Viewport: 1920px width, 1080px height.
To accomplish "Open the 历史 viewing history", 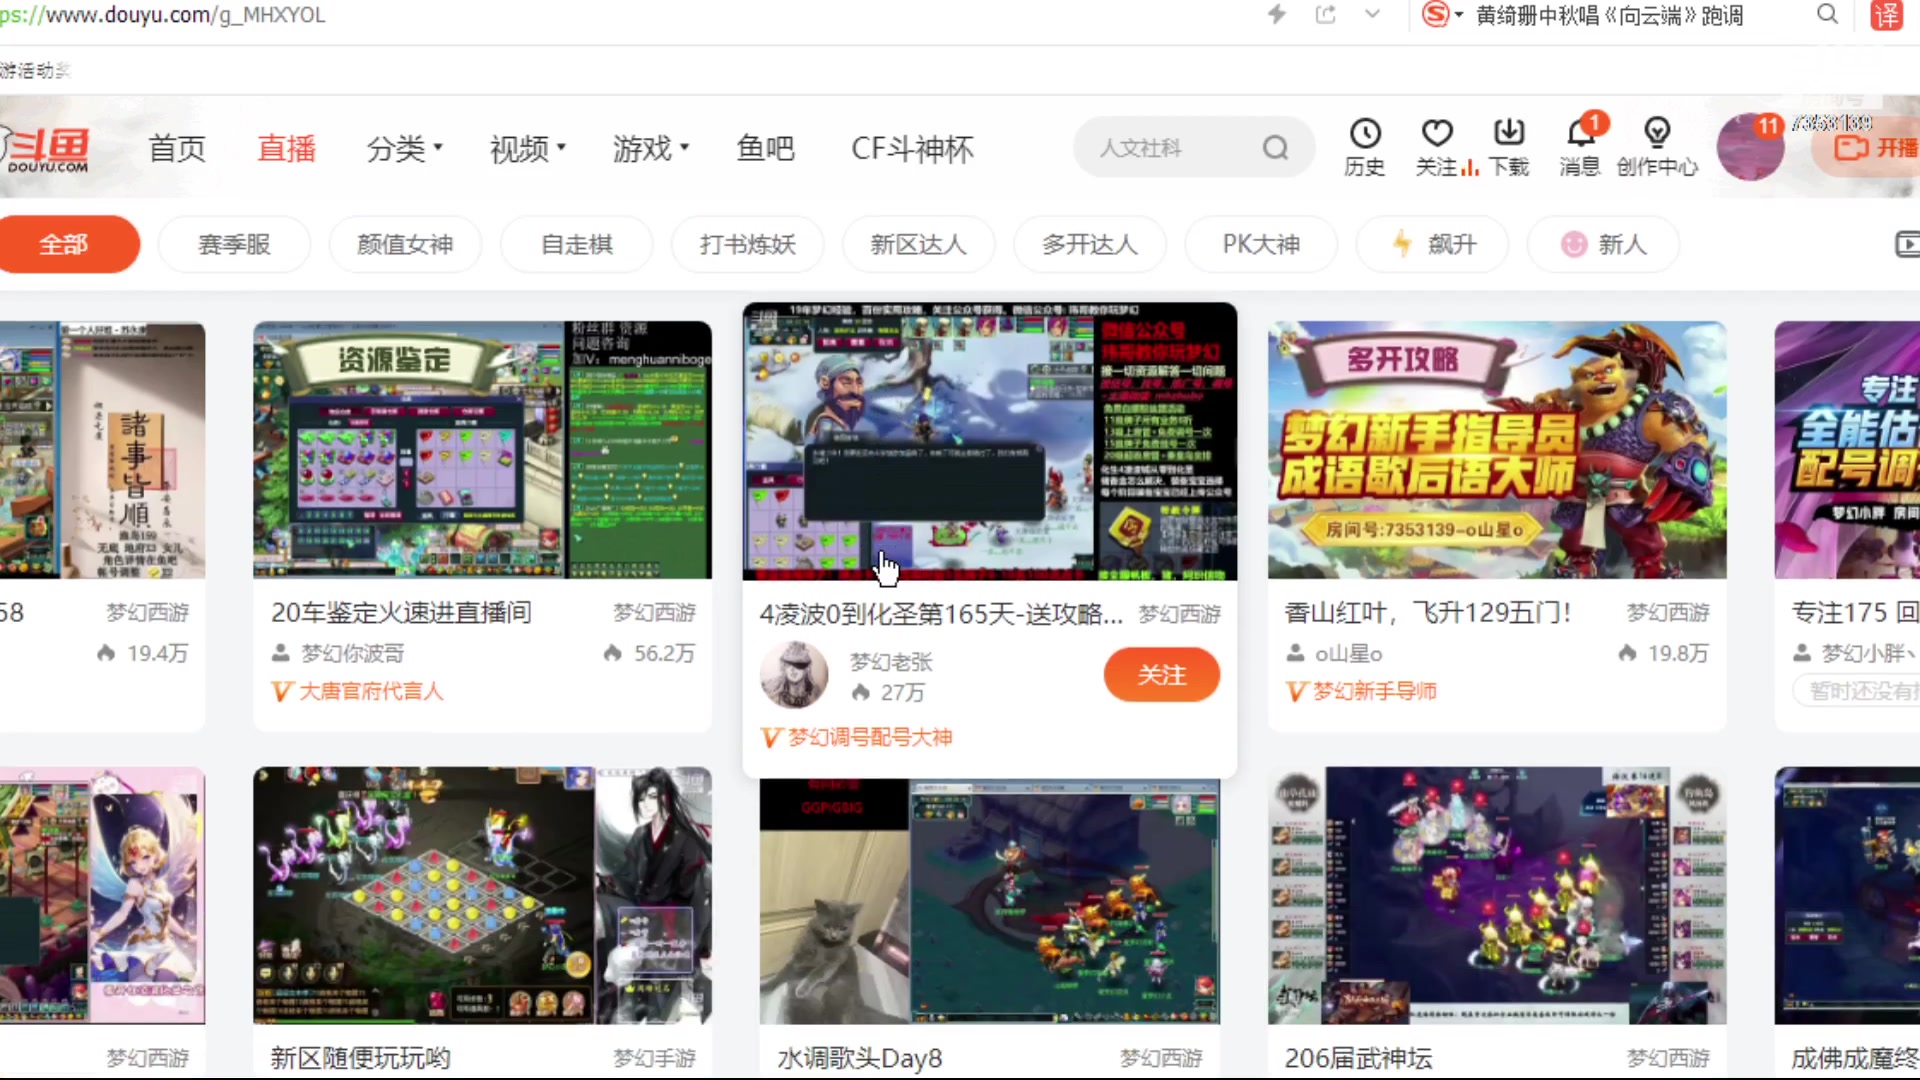I will [x=1364, y=146].
